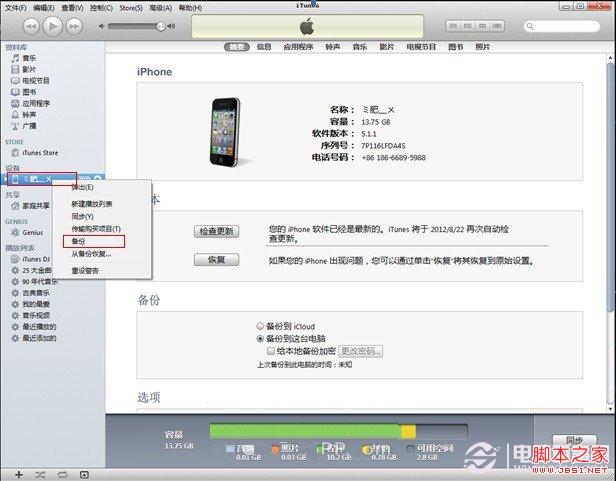The image size is (616, 481).
Task: Open the 控制(C) menu
Action: (x=101, y=7)
